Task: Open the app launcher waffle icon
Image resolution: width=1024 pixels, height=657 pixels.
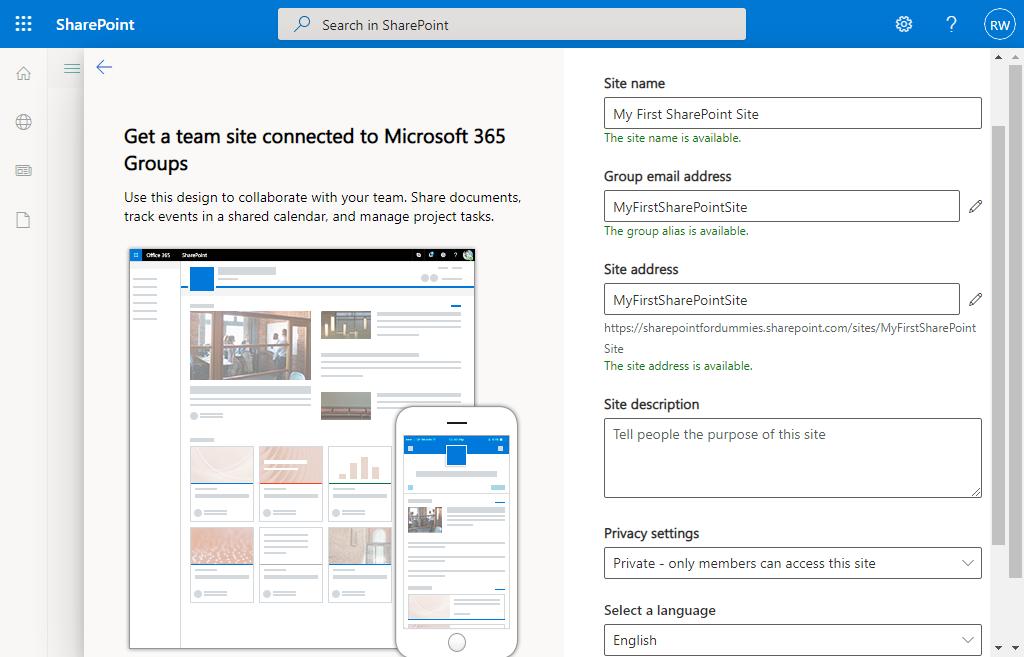Action: click(24, 24)
